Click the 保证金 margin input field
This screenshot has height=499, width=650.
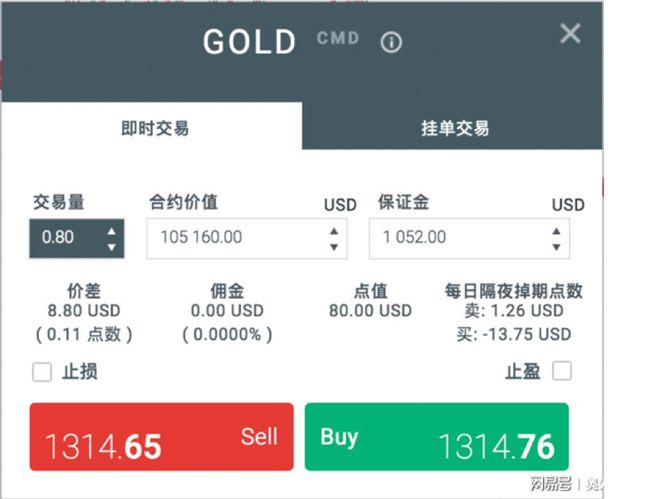(x=460, y=238)
